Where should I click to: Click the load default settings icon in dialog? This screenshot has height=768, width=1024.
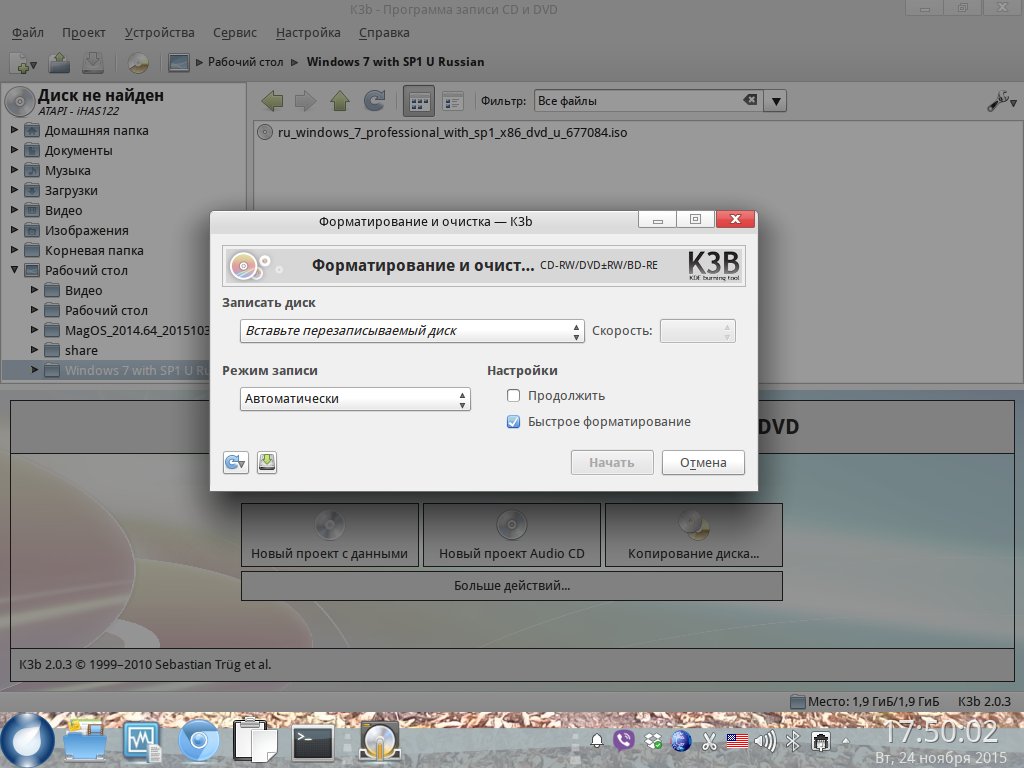click(236, 462)
